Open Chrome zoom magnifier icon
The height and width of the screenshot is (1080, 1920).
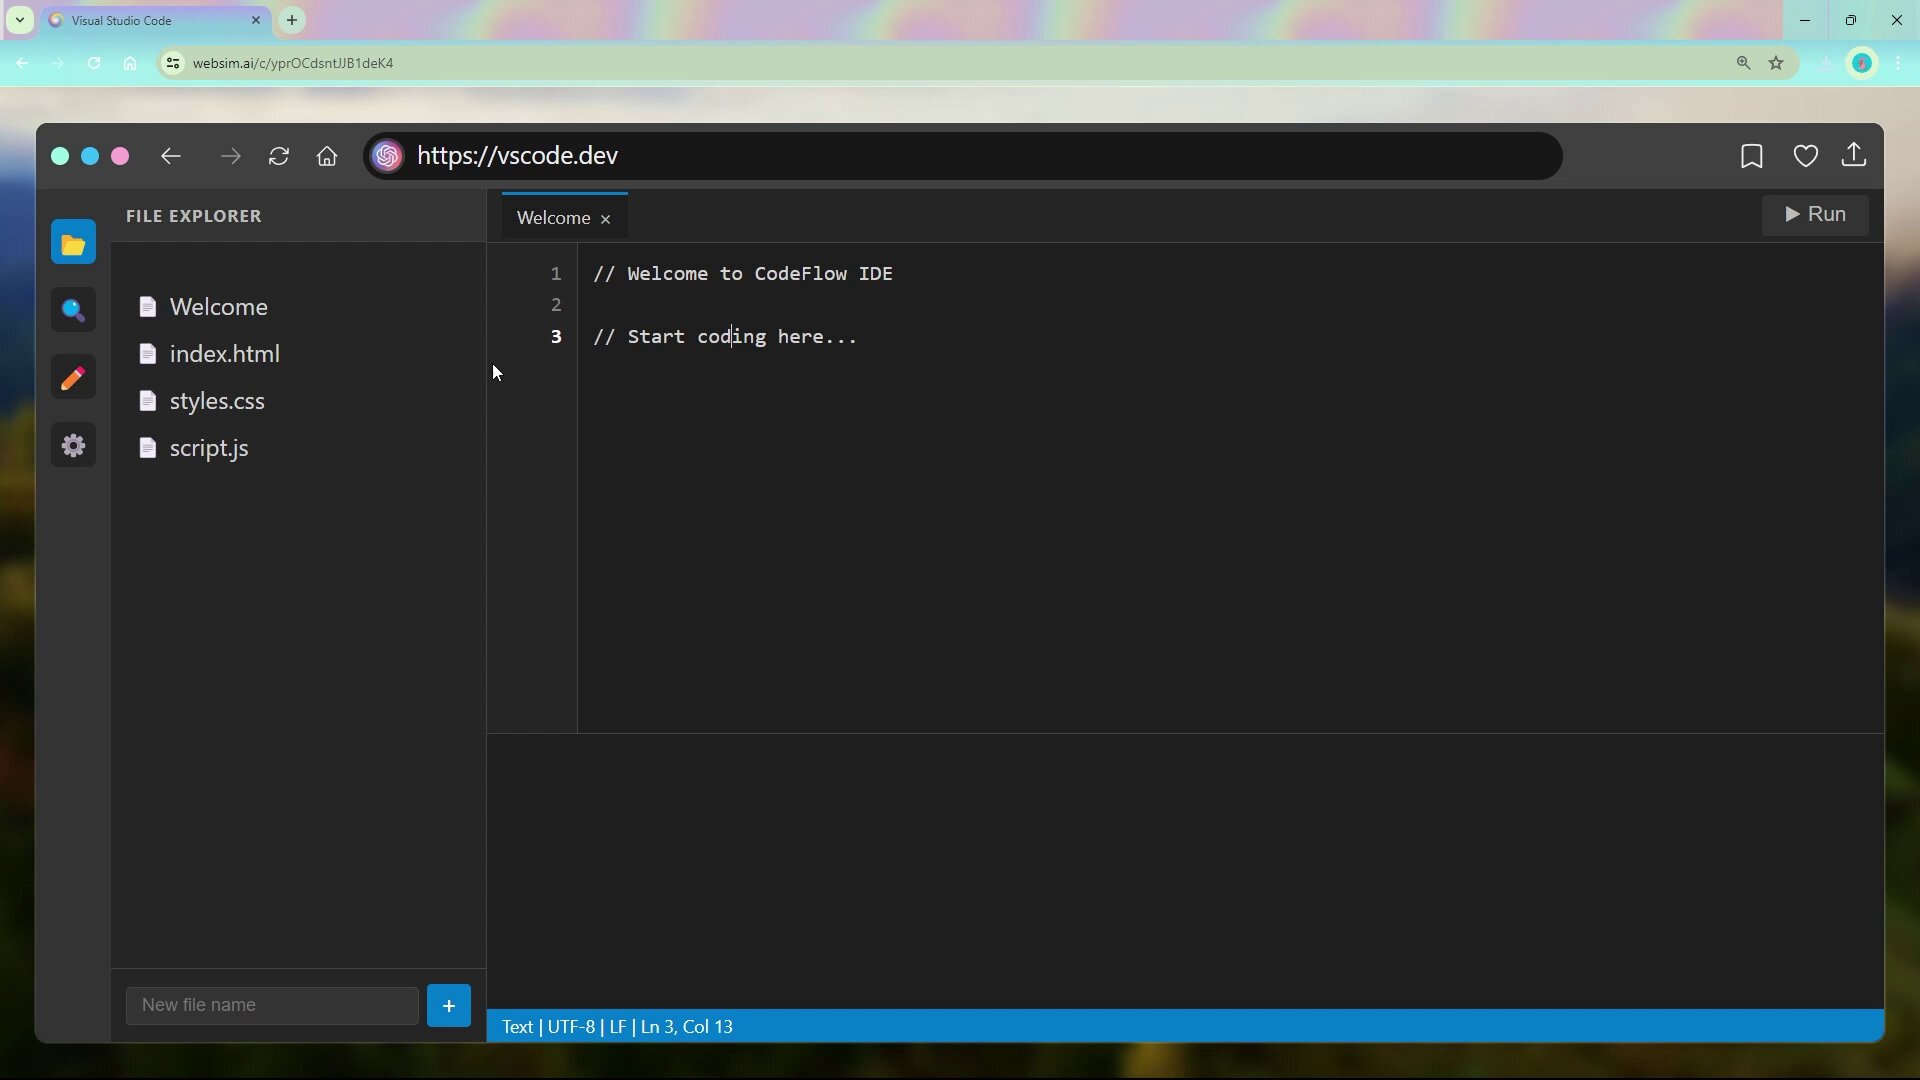(1743, 63)
